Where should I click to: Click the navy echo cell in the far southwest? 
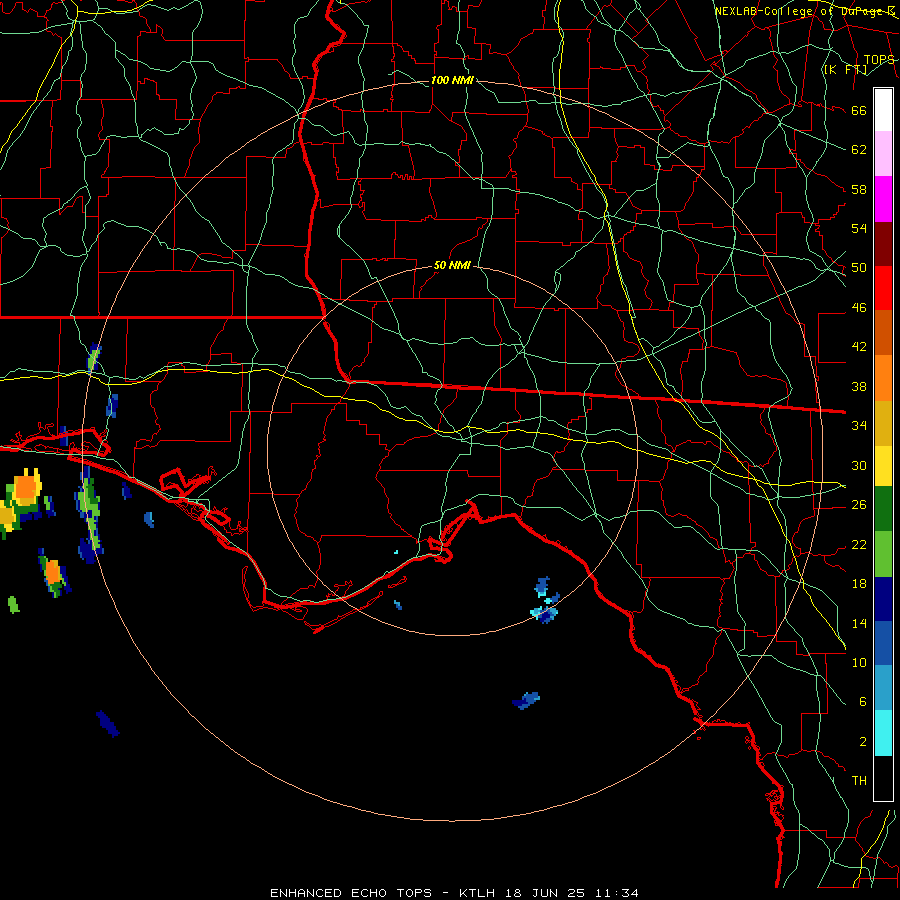107,723
